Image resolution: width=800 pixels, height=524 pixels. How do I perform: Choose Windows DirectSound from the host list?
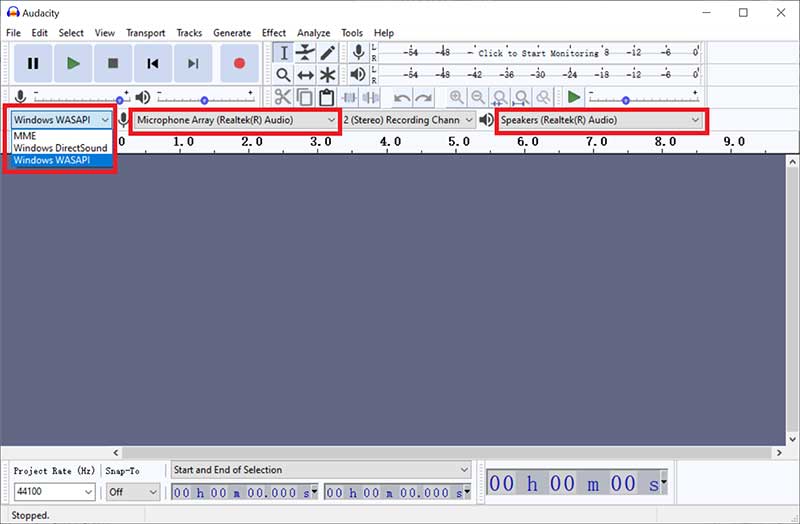[61, 148]
